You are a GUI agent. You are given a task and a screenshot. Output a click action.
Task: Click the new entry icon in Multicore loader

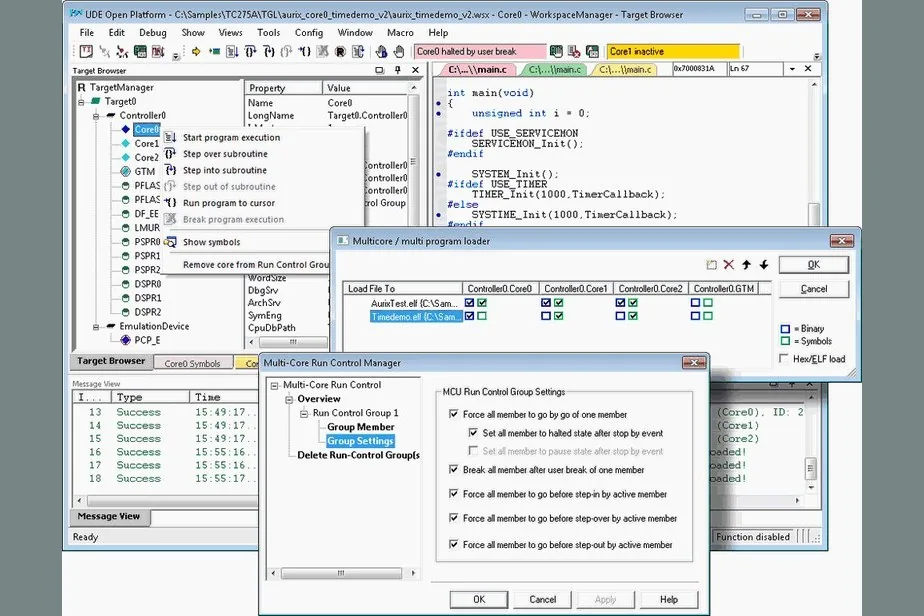[x=711, y=265]
